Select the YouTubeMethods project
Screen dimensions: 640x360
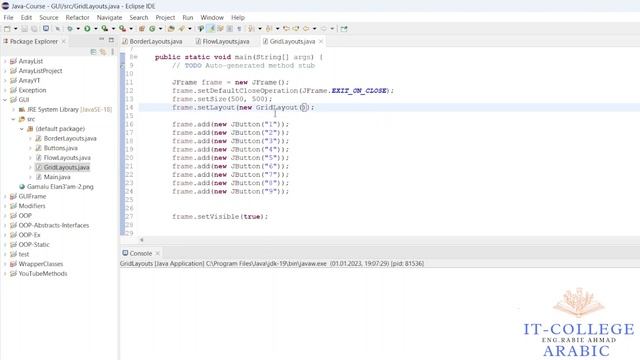click(x=42, y=273)
